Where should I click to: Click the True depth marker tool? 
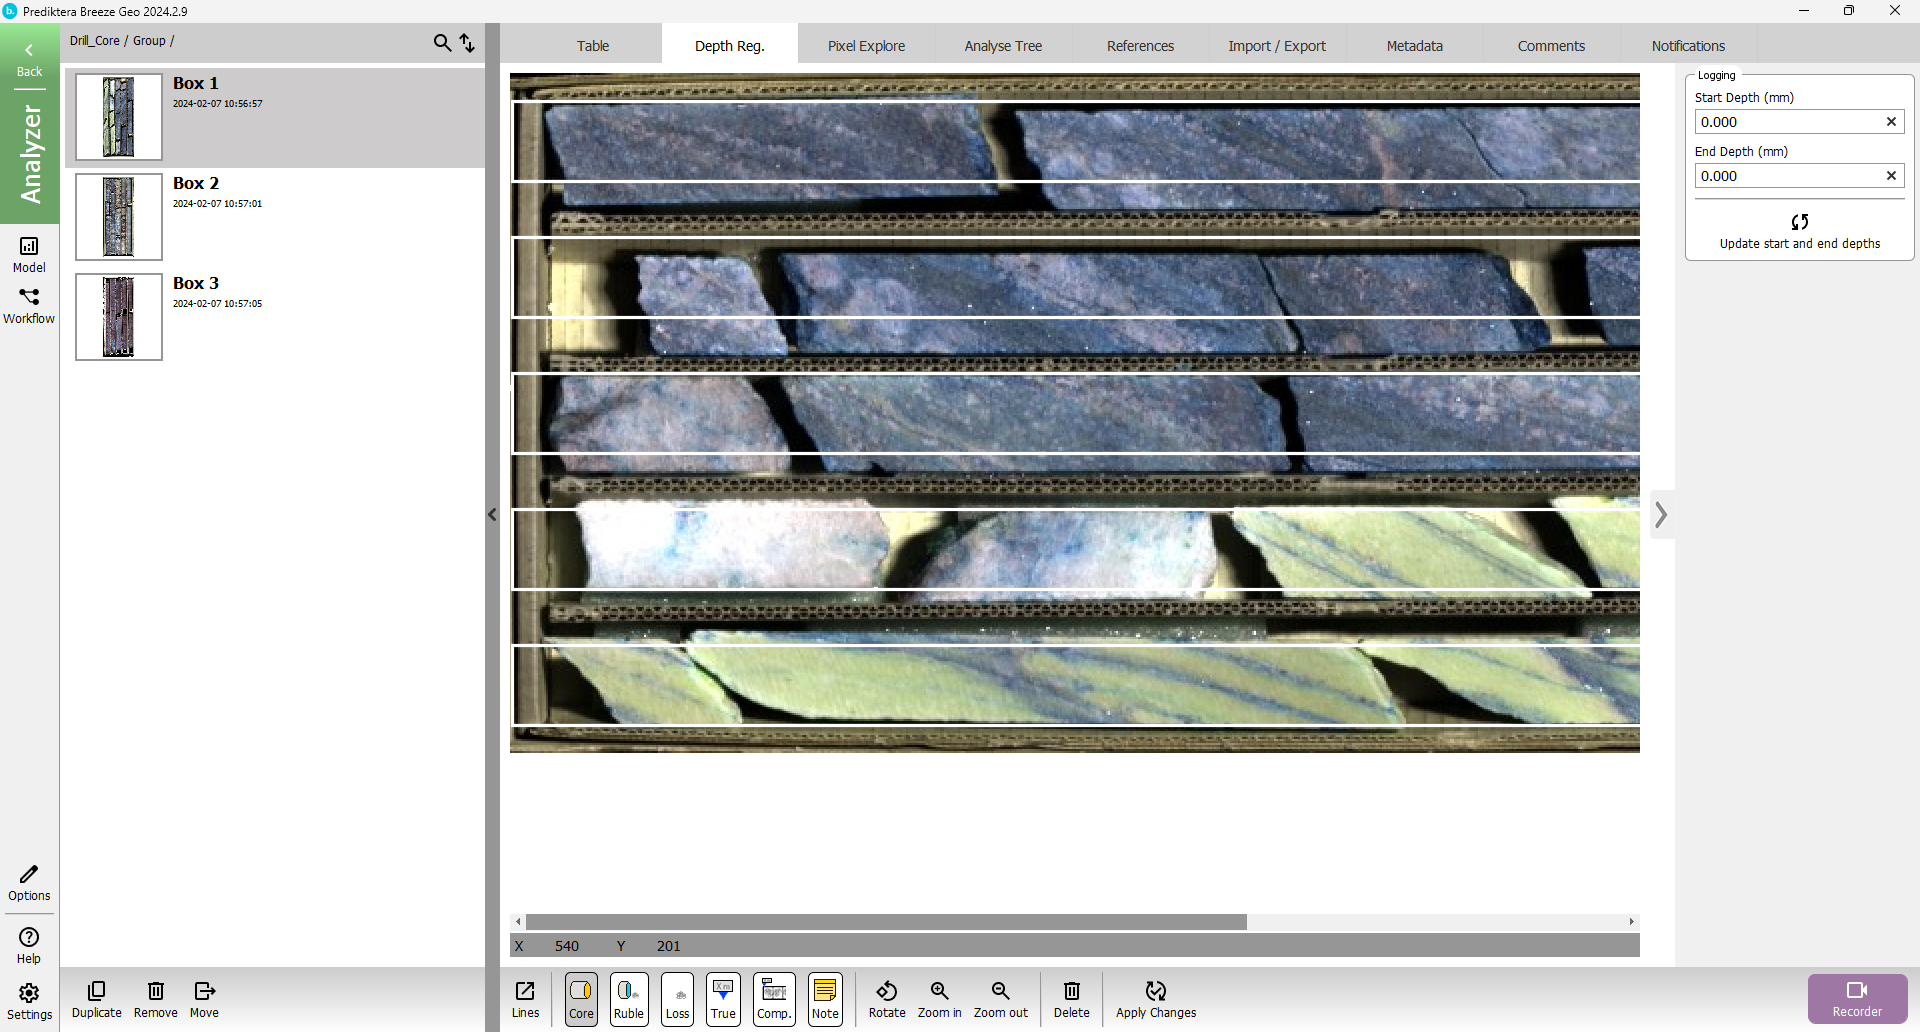[723, 998]
